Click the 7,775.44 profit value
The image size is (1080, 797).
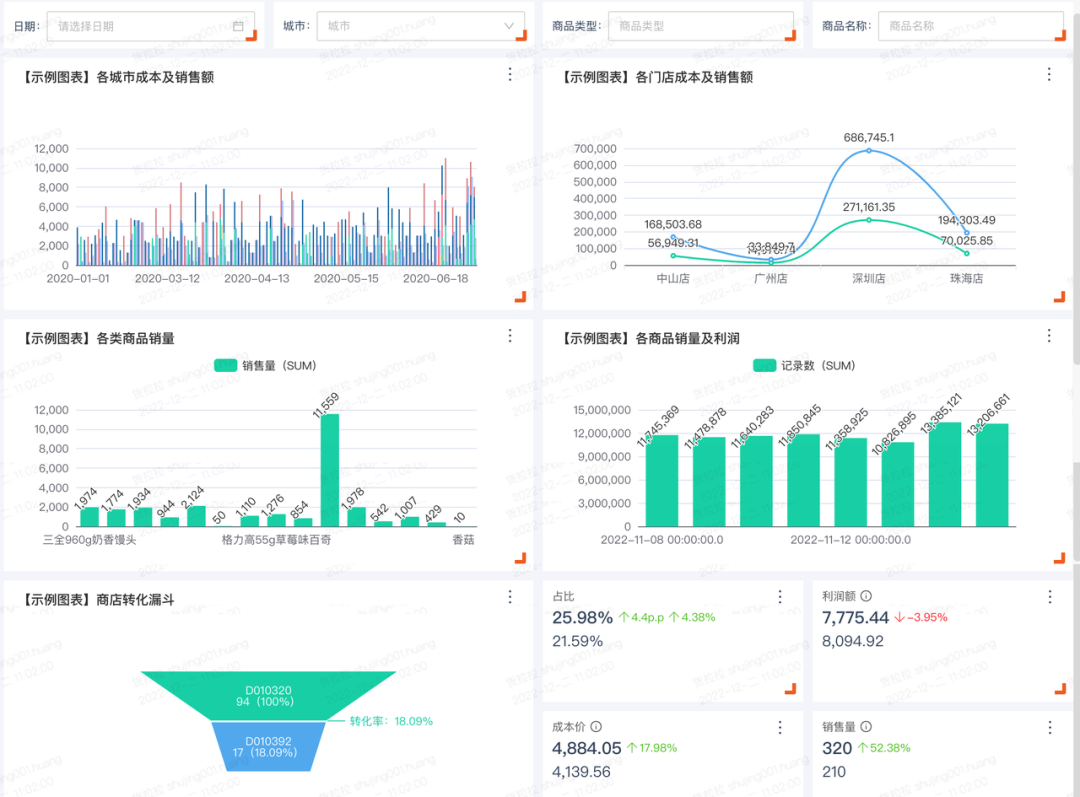click(x=855, y=618)
